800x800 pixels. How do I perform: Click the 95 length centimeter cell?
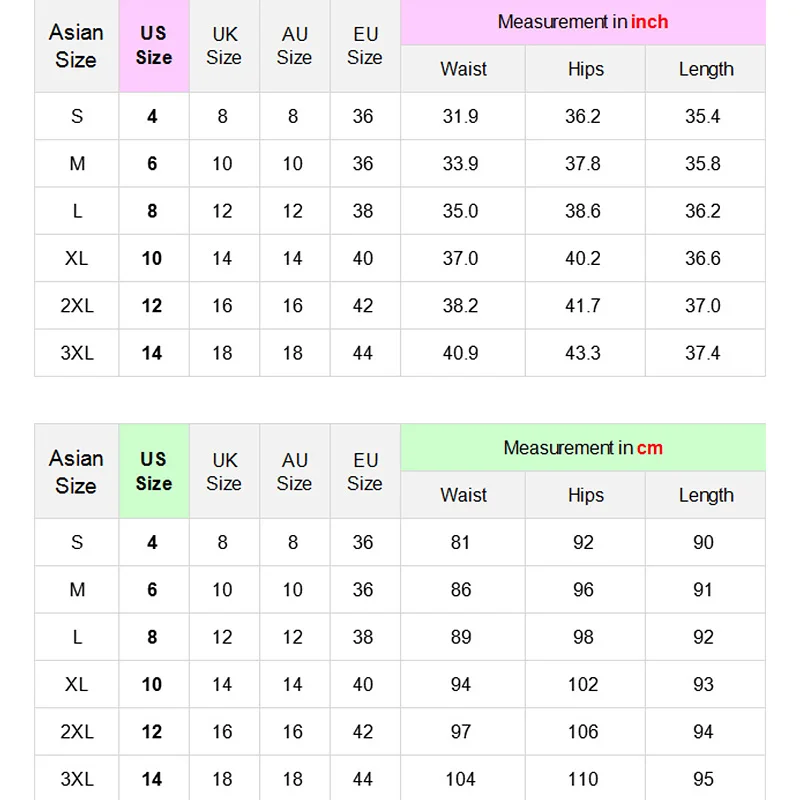pyautogui.click(x=703, y=779)
